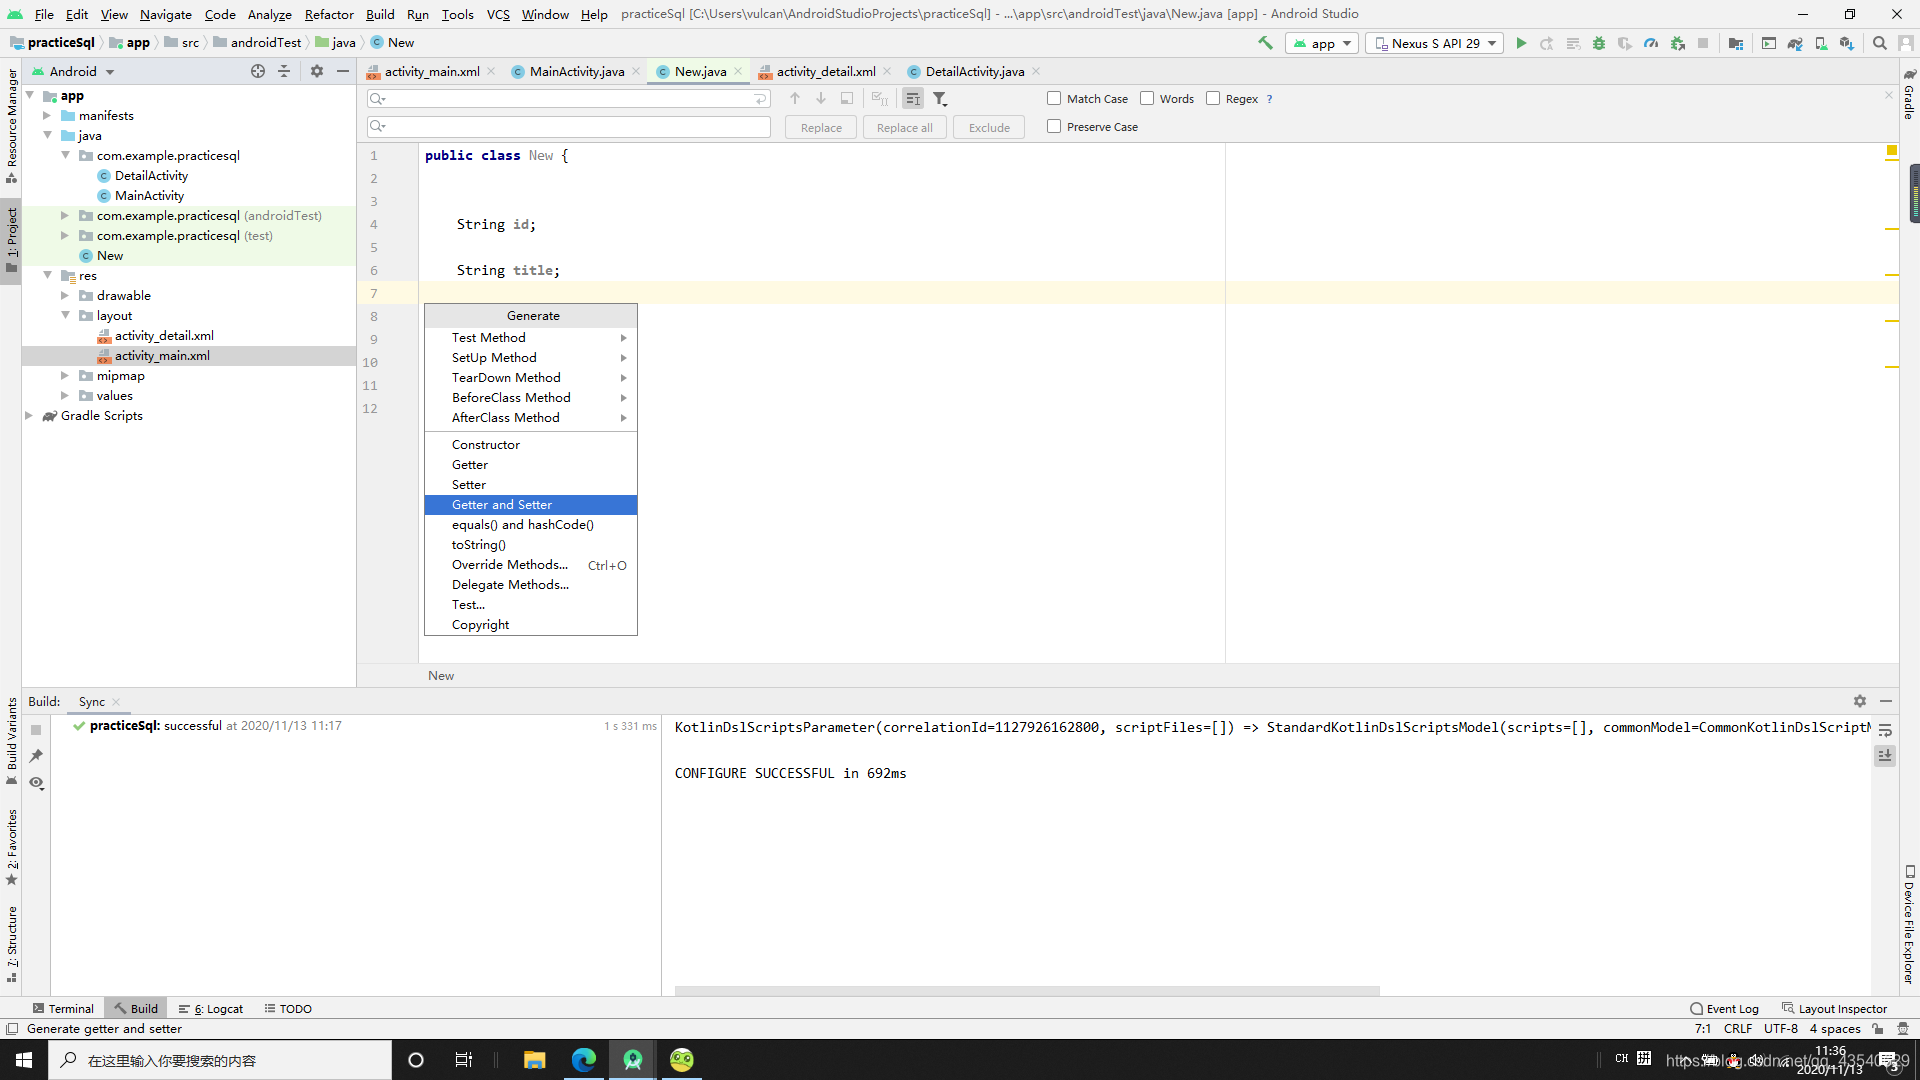Click in the replace text field
Viewport: 1920px width, 1080px height.
tap(568, 126)
